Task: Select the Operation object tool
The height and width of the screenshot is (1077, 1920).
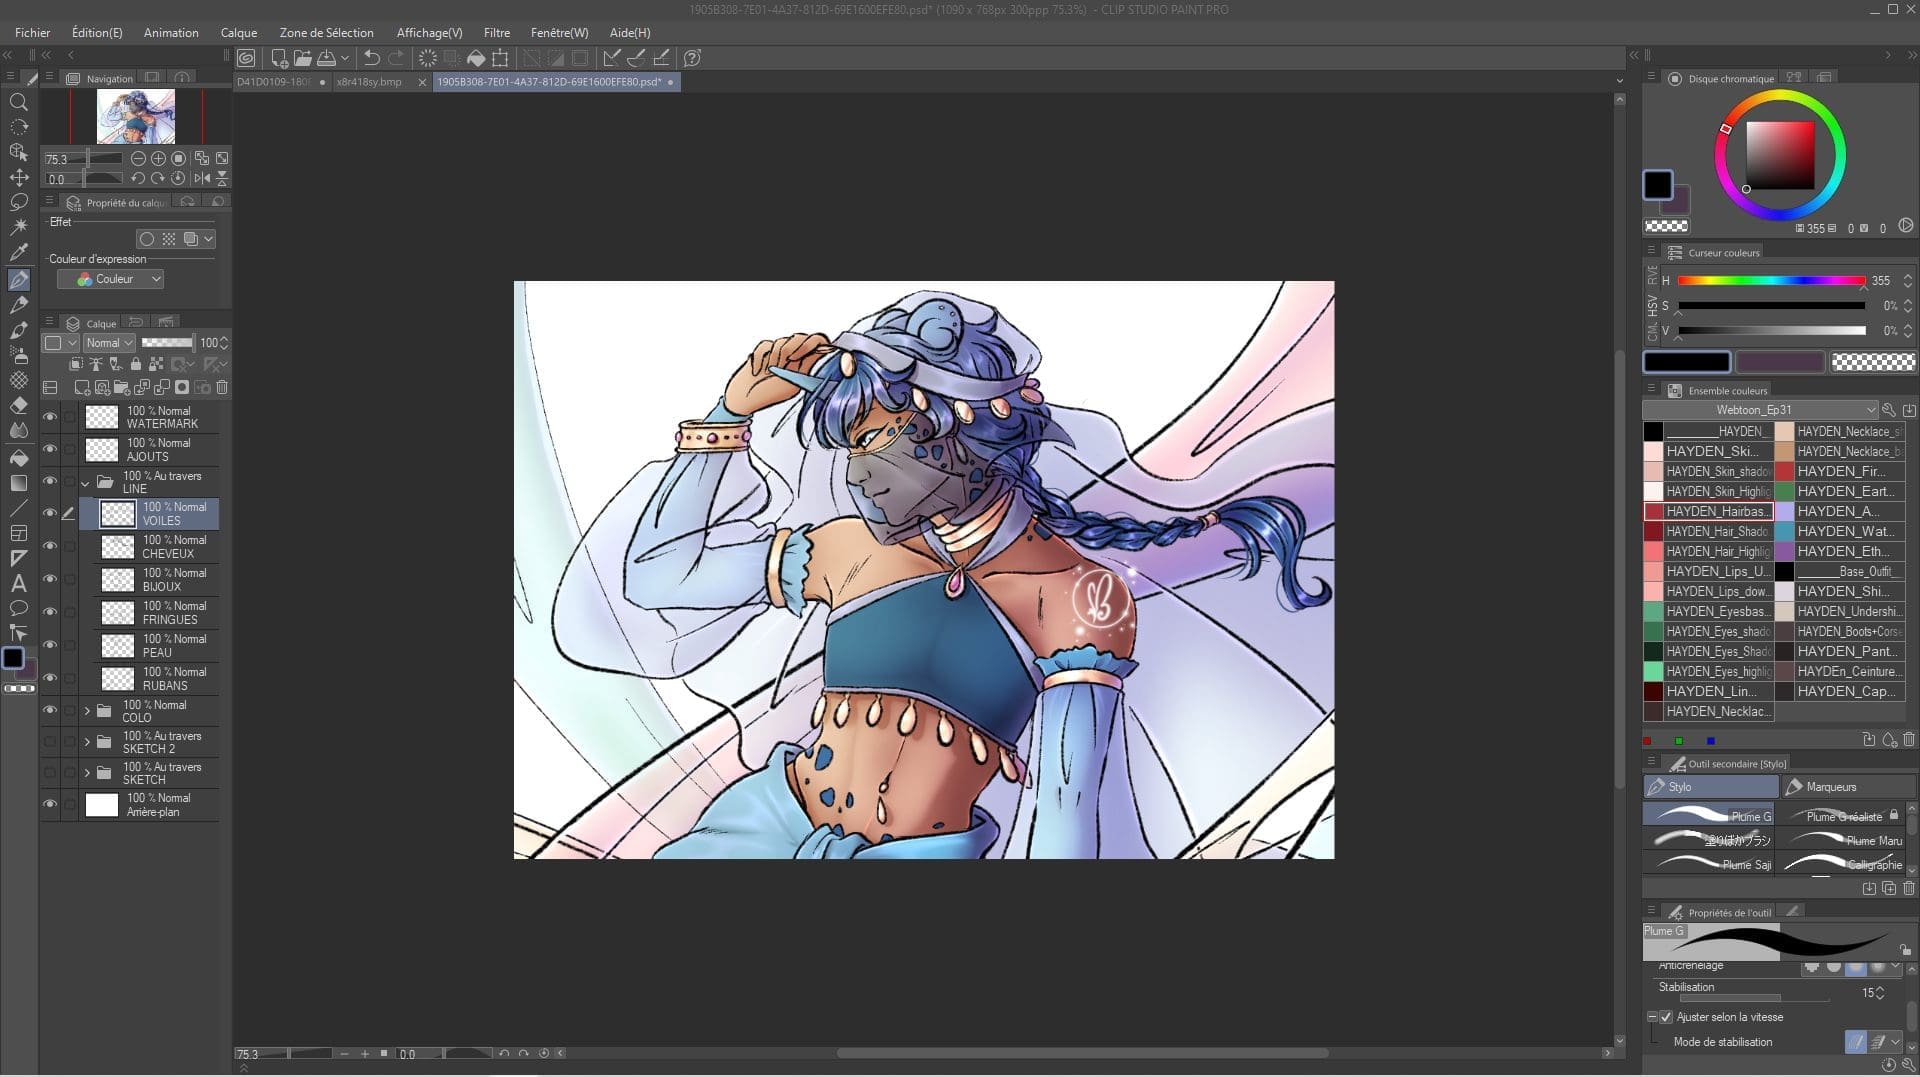Action: [18, 152]
